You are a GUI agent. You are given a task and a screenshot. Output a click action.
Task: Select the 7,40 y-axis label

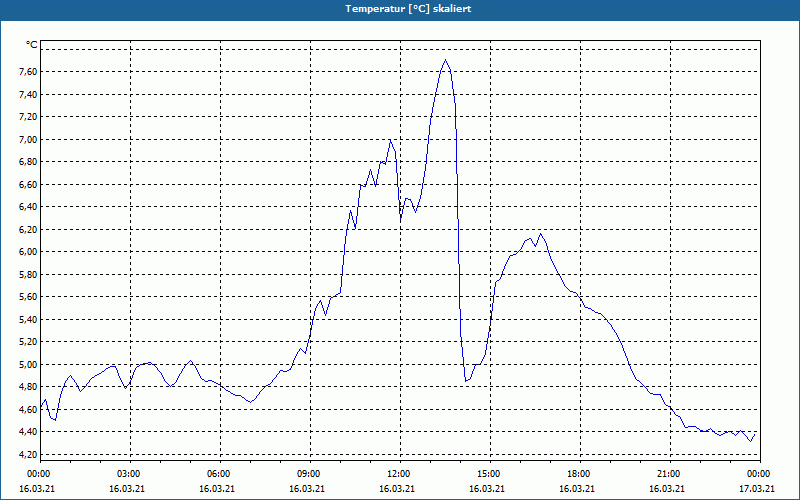28,94
